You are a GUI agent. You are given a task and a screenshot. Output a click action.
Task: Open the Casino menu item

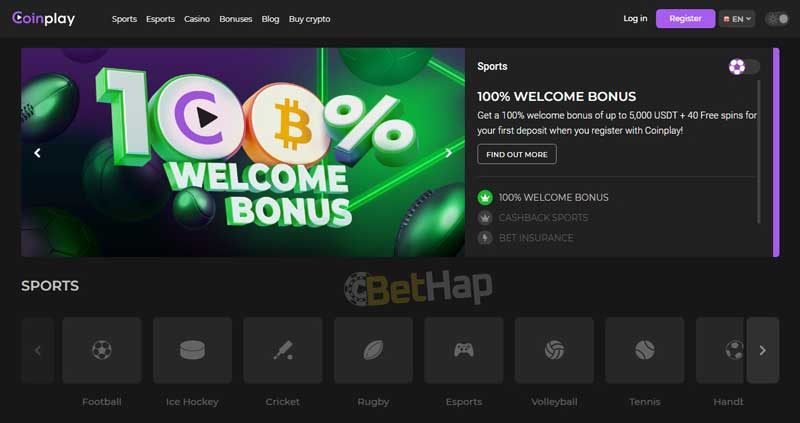[x=197, y=19]
